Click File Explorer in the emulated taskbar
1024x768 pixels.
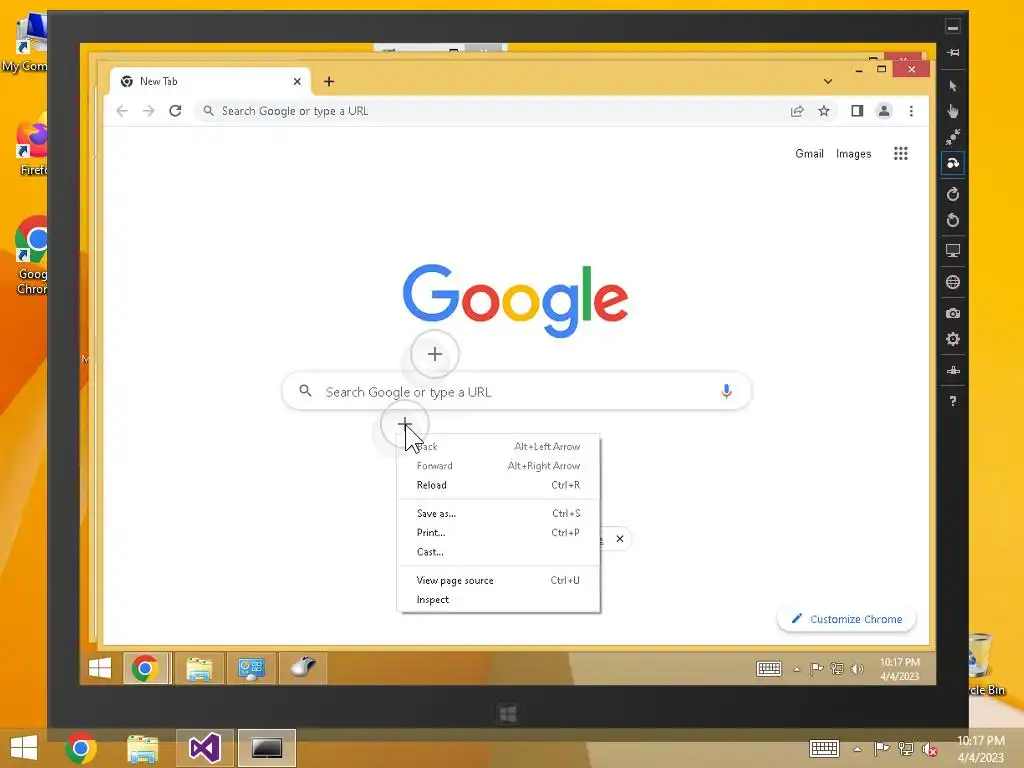[x=199, y=668]
